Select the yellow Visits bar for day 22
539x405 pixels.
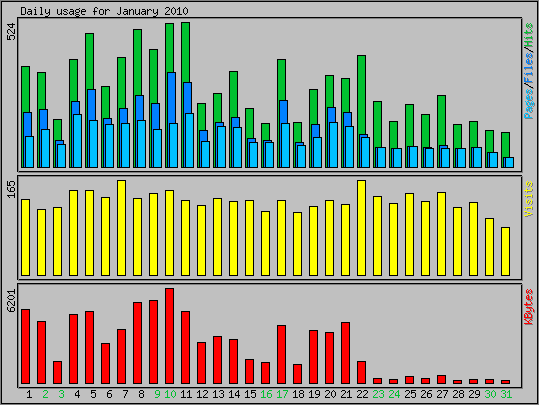(361, 228)
